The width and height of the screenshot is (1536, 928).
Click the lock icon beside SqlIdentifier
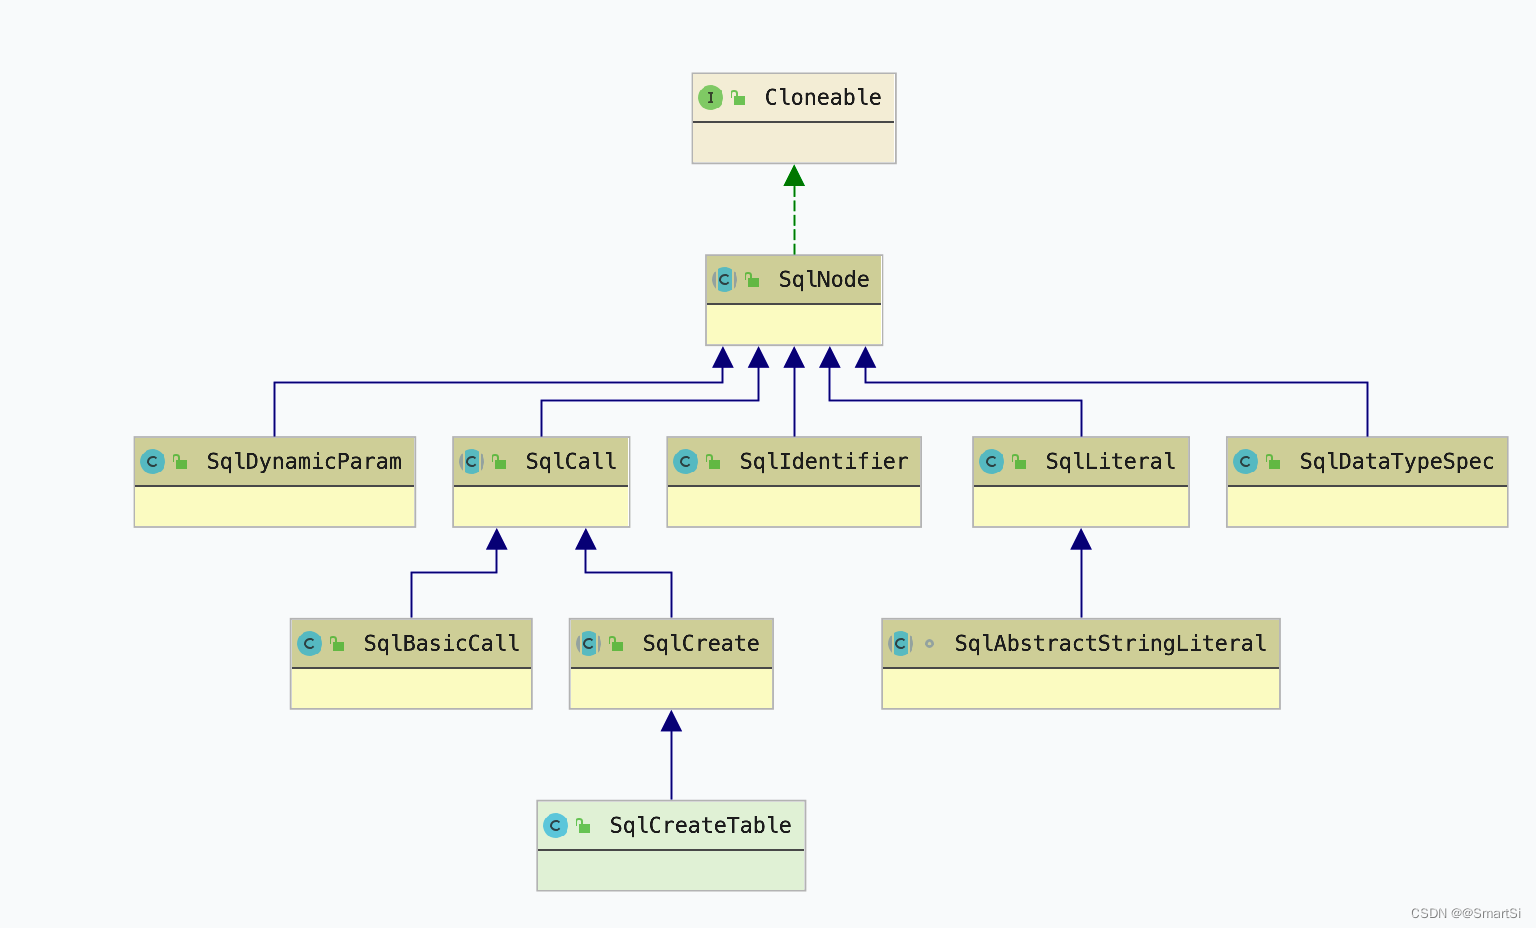coord(713,462)
